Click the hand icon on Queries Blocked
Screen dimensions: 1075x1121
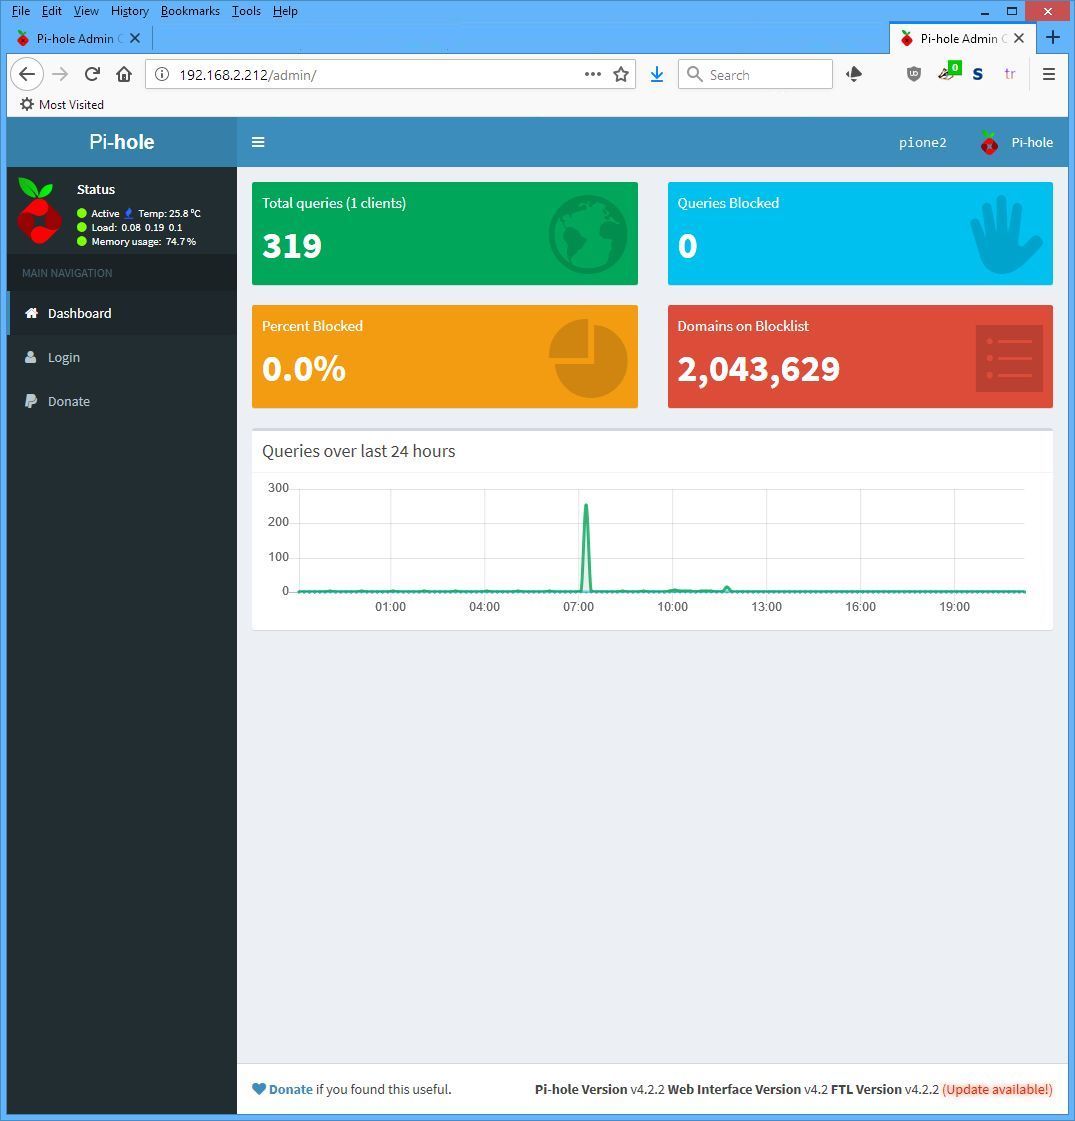(x=1006, y=234)
